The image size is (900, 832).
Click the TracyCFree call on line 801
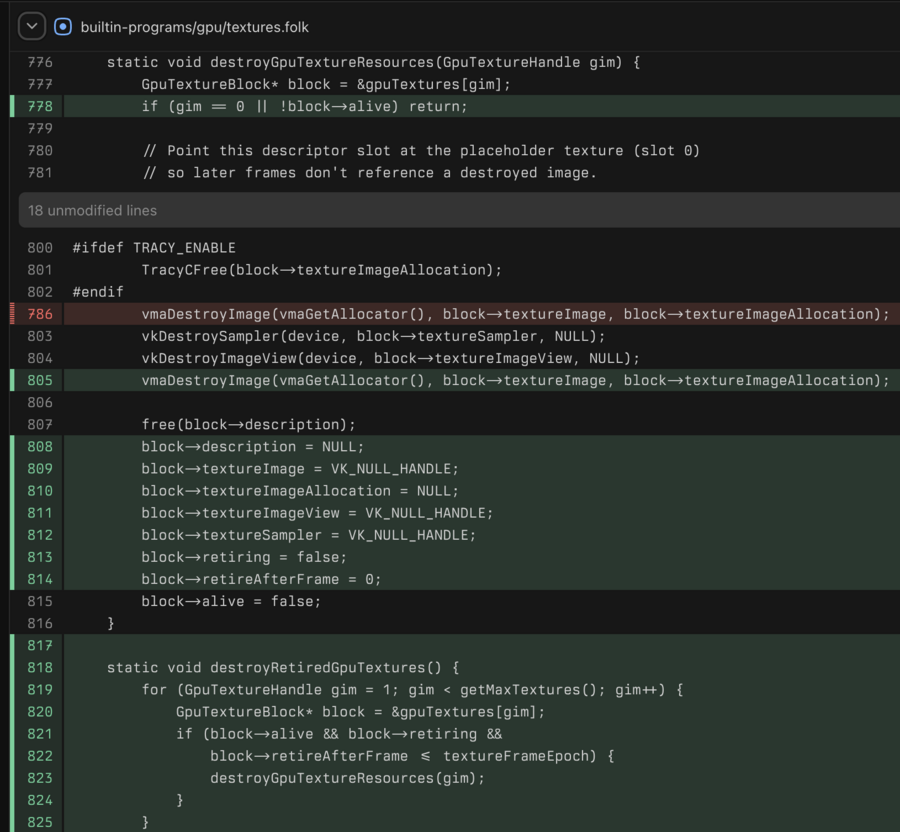coord(321,270)
